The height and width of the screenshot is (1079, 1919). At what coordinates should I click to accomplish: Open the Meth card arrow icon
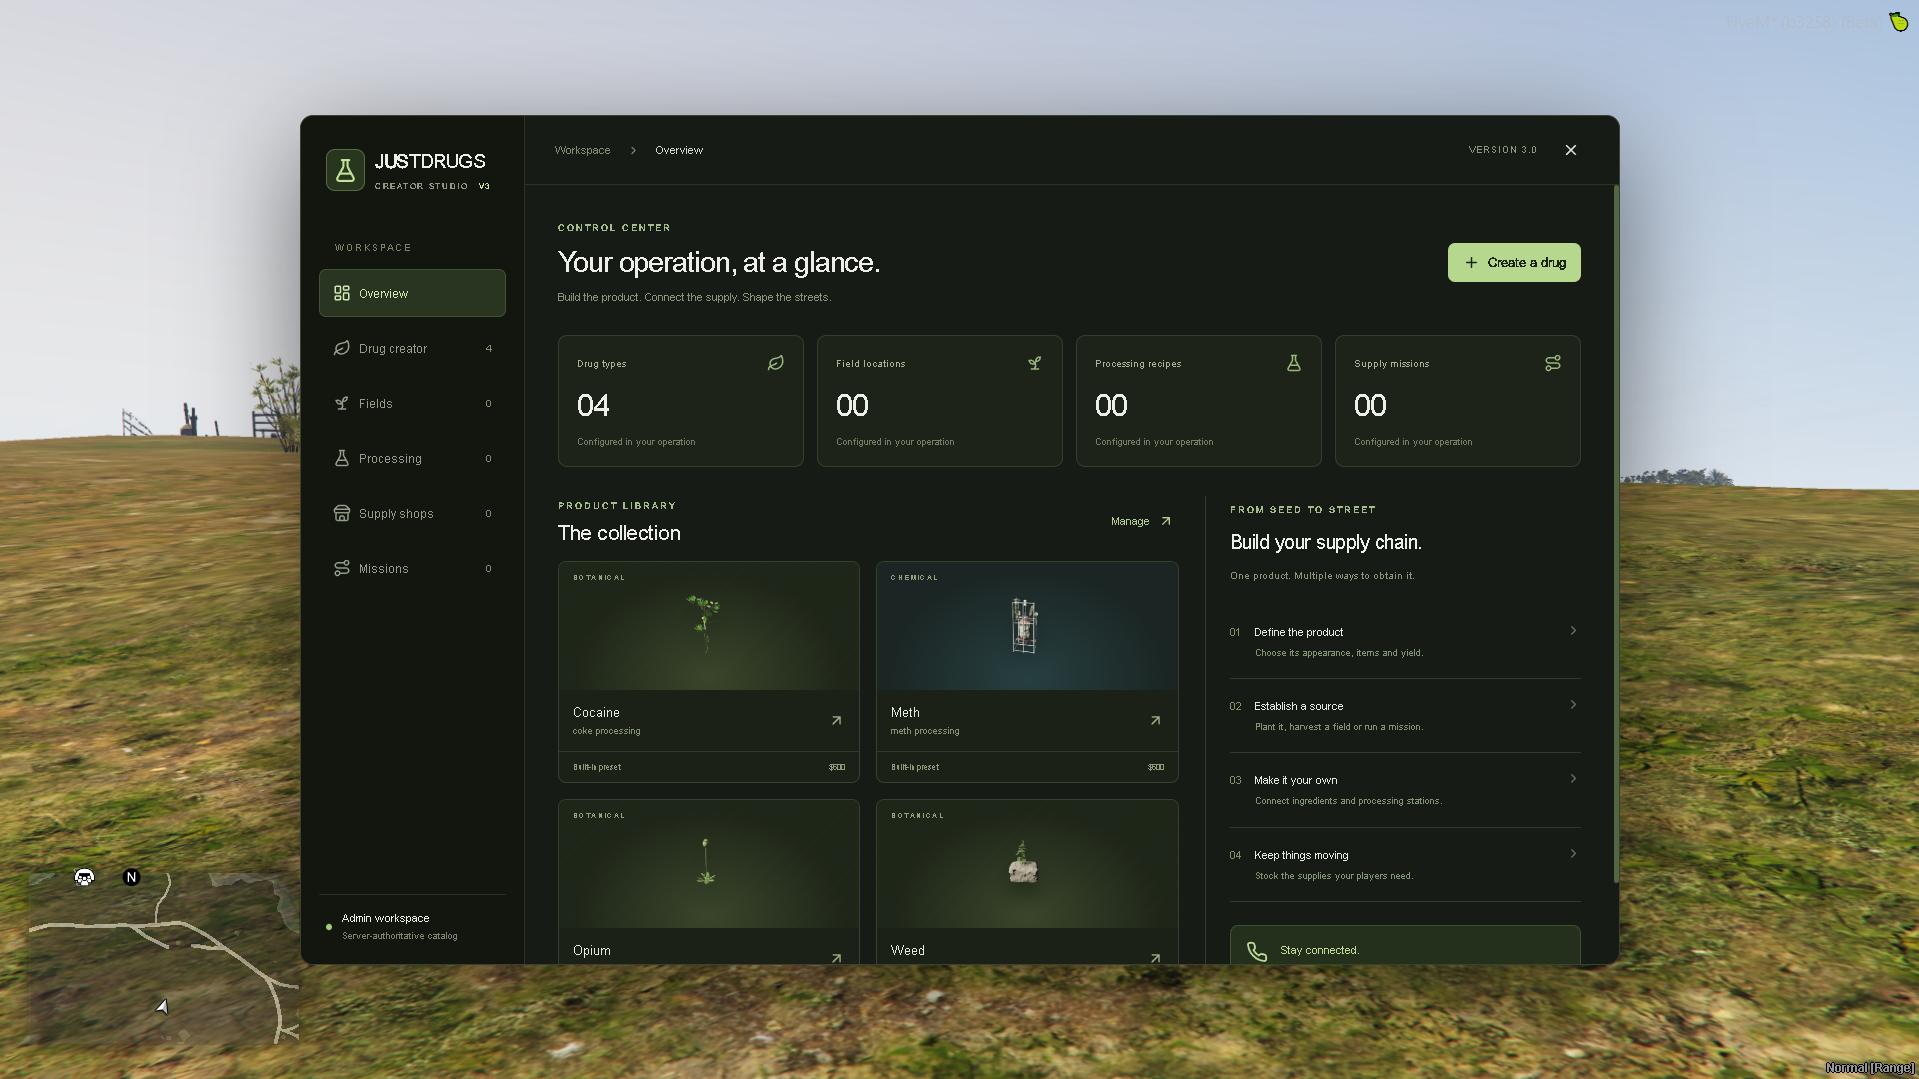coord(1156,720)
